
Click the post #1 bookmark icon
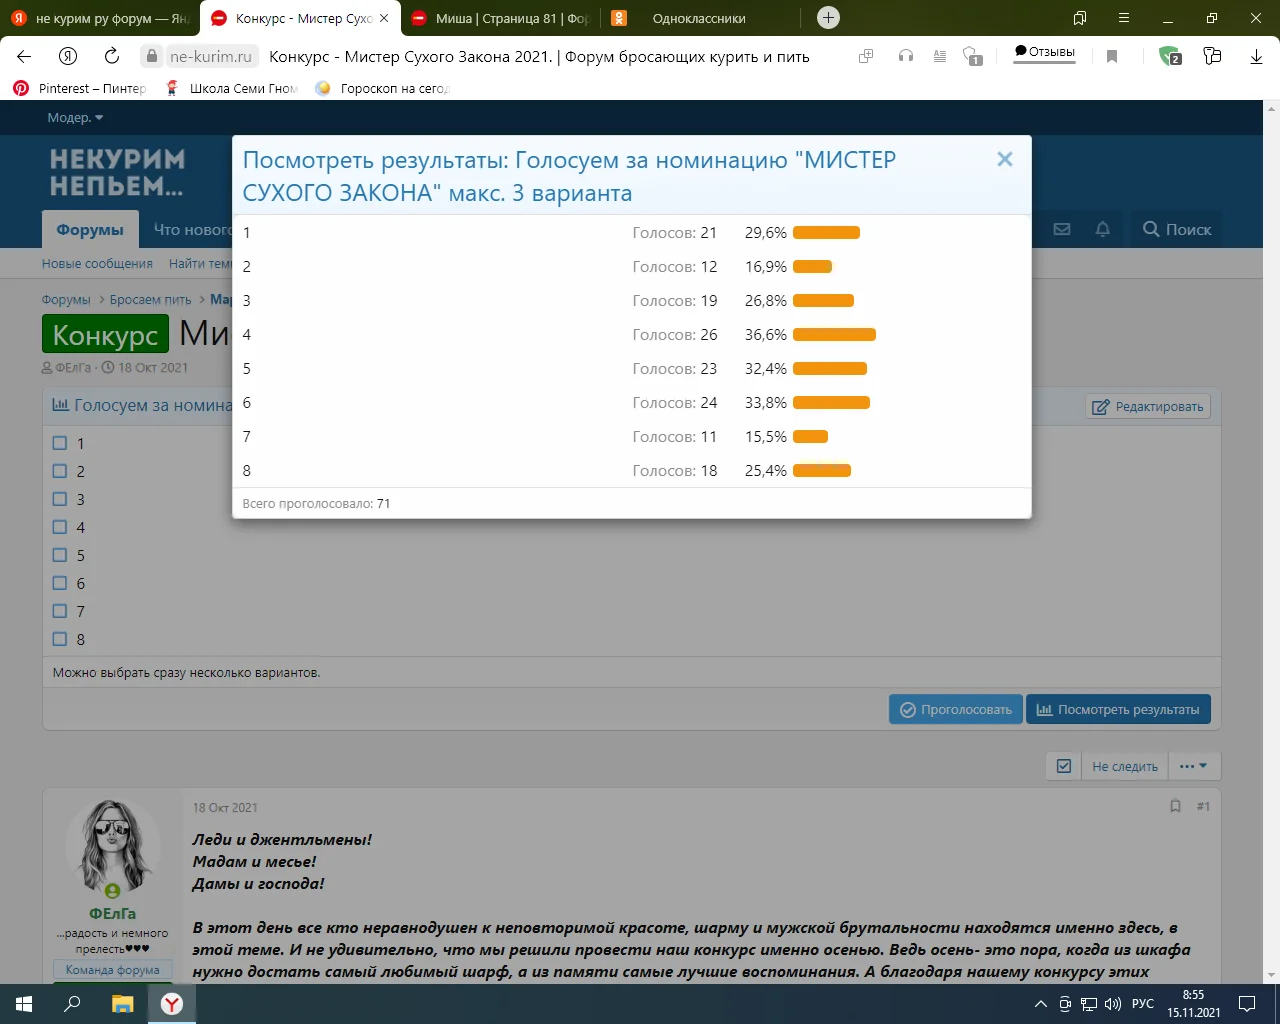[x=1176, y=806]
